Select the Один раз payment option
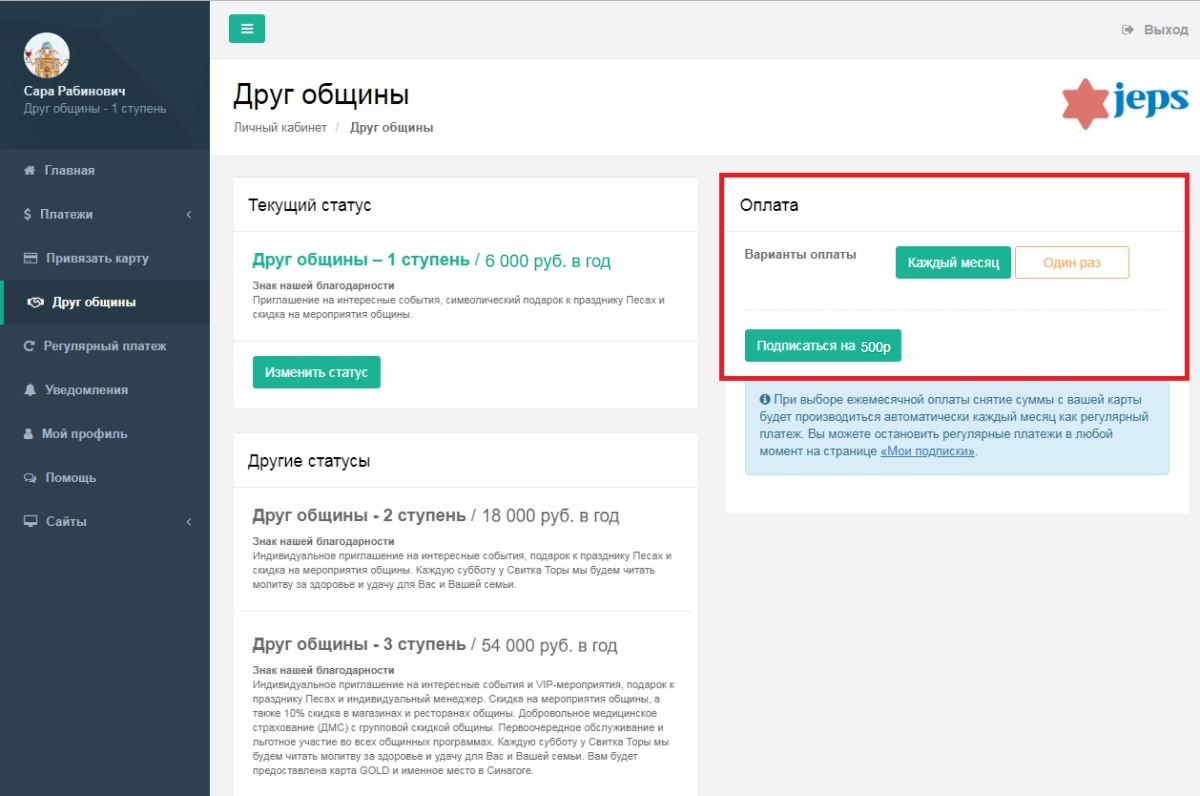Screen dimensions: 1200x796 1071,263
